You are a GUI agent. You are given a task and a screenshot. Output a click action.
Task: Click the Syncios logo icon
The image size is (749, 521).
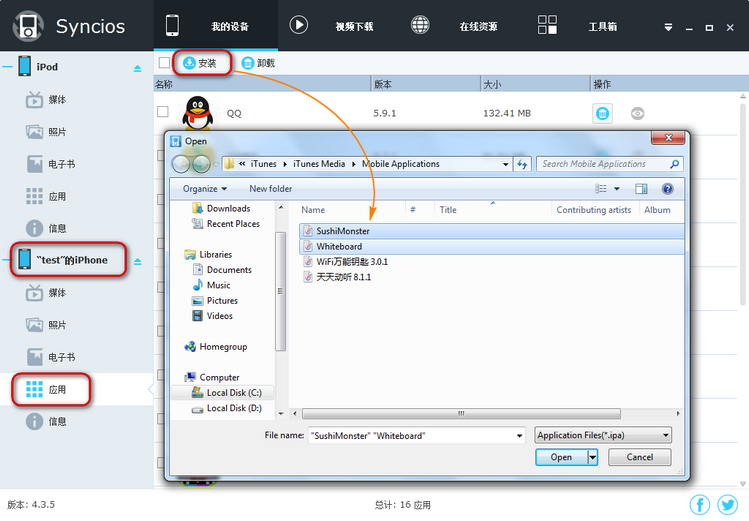click(x=28, y=26)
